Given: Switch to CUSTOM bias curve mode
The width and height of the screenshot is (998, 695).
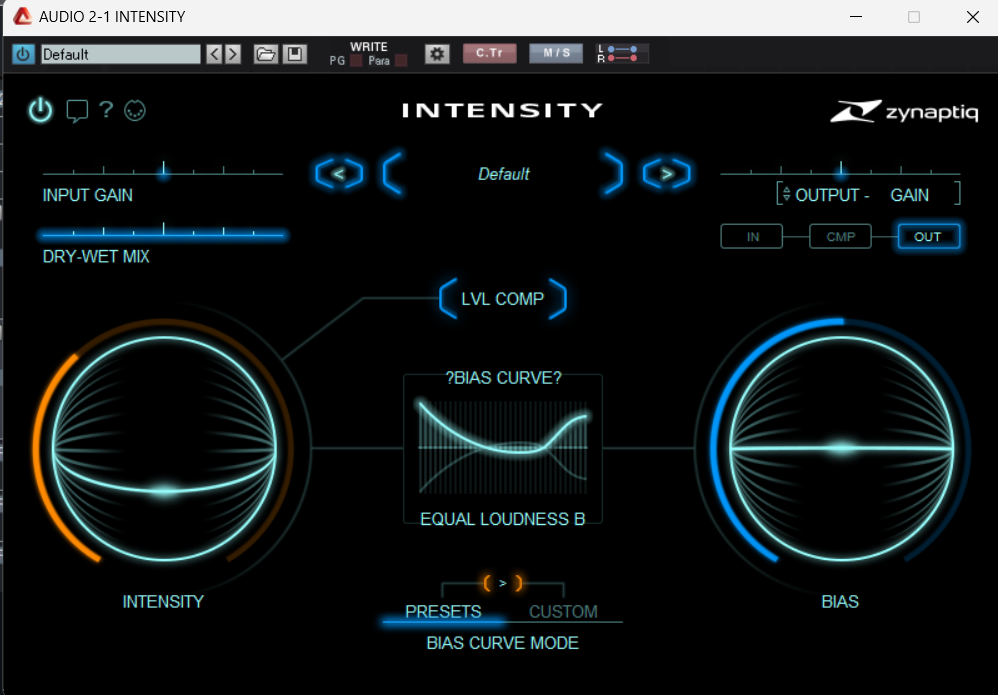Looking at the screenshot, I should pyautogui.click(x=563, y=612).
